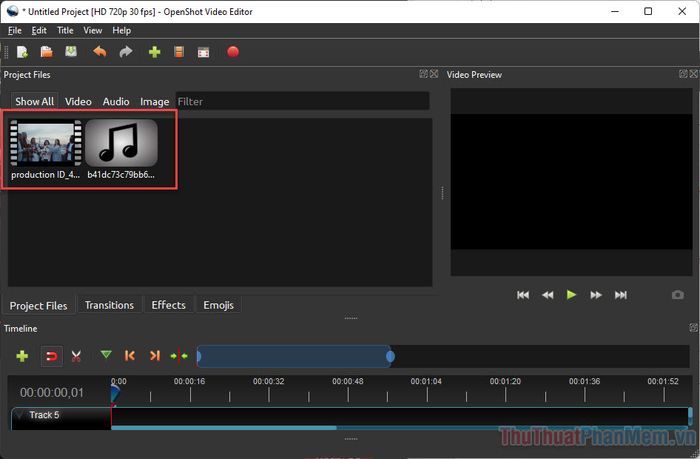This screenshot has width=700, height=459.
Task: Click Jump to Start playback button
Action: (523, 295)
